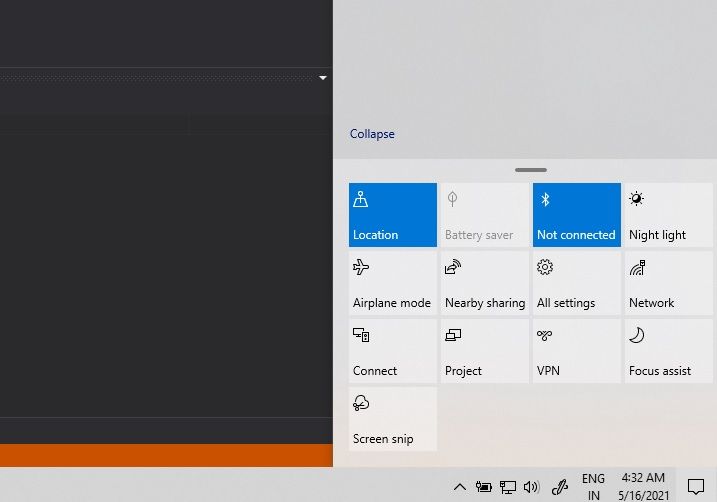Open All settings gear tile
The width and height of the screenshot is (717, 502).
pyautogui.click(x=577, y=283)
